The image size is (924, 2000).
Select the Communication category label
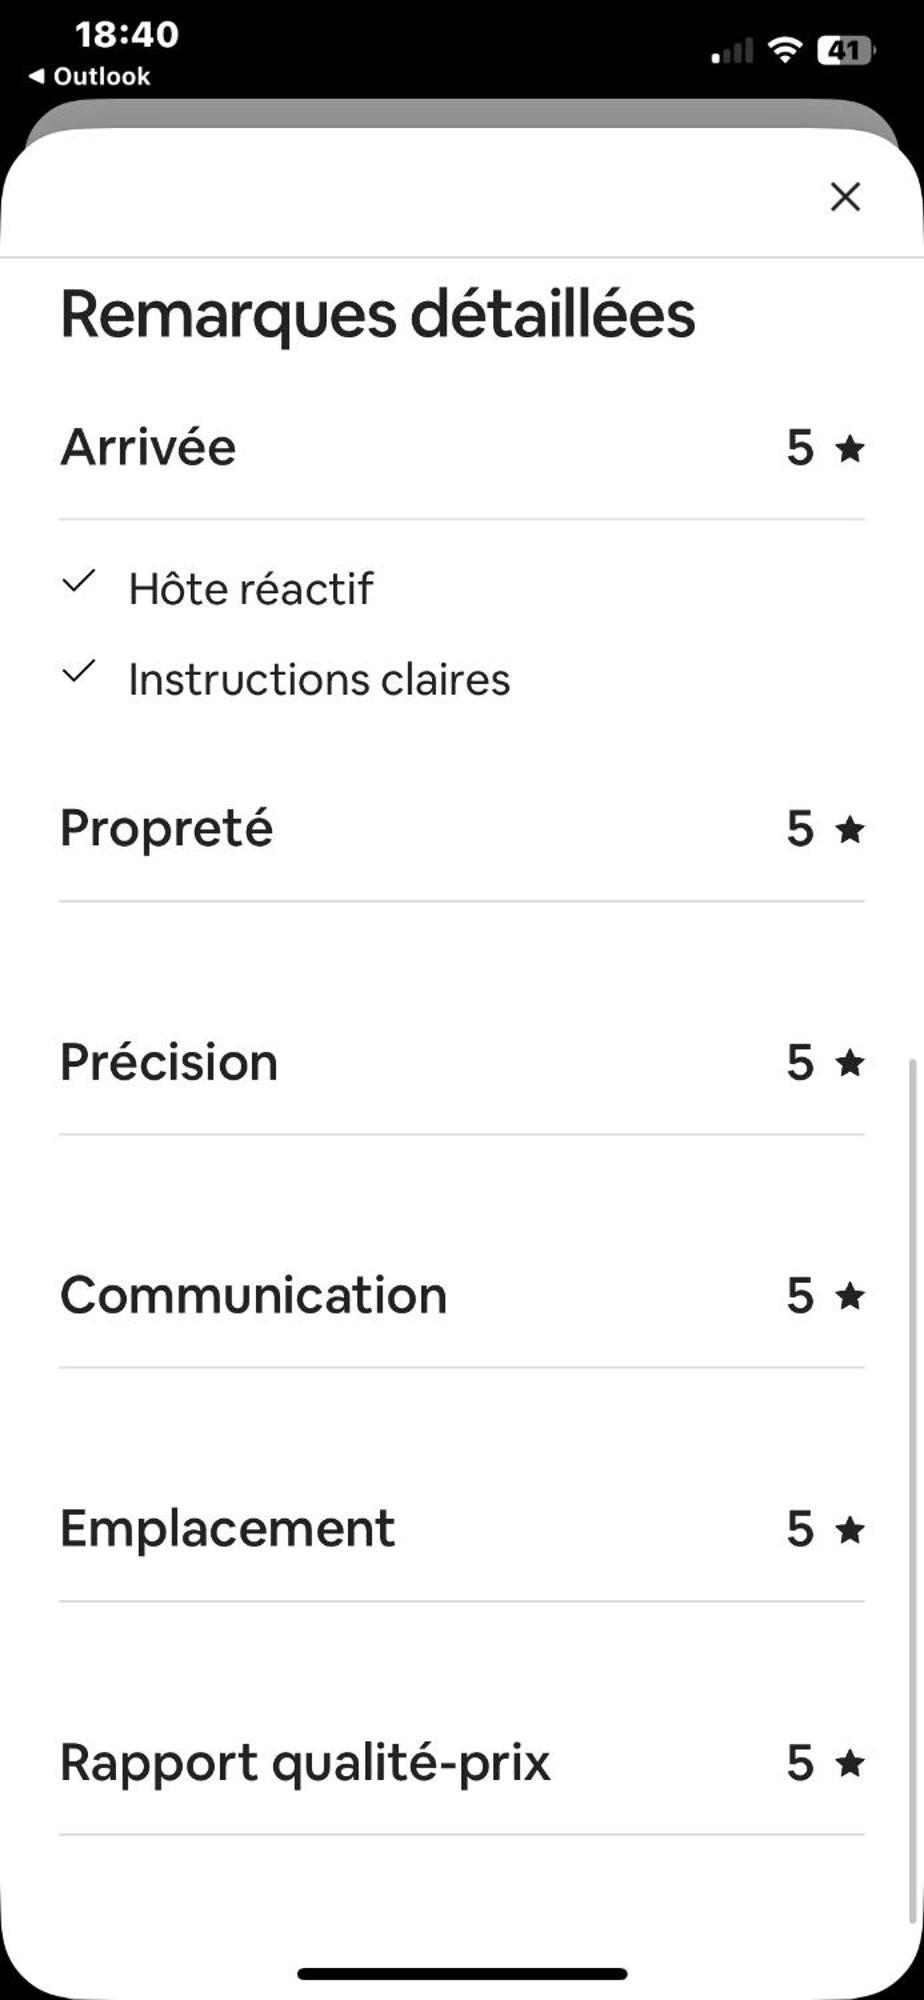coord(253,1295)
